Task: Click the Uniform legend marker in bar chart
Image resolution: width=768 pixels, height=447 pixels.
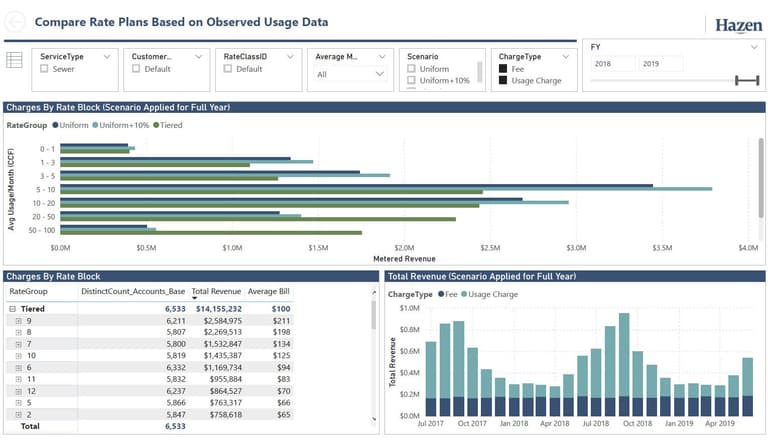Action: click(x=56, y=126)
